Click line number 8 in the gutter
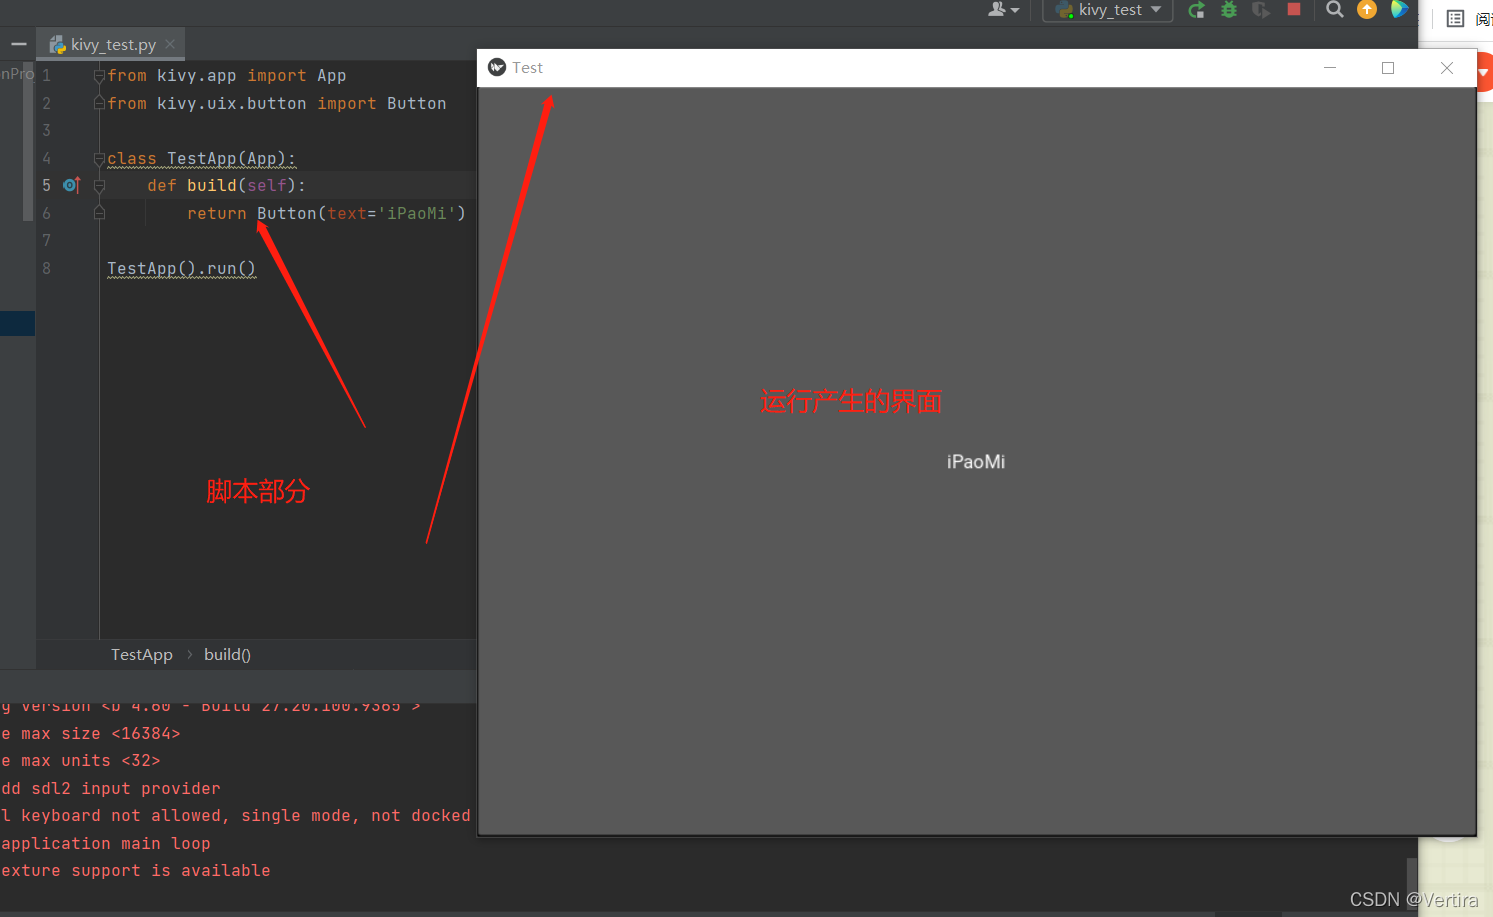Viewport: 1493px width, 917px height. click(46, 268)
